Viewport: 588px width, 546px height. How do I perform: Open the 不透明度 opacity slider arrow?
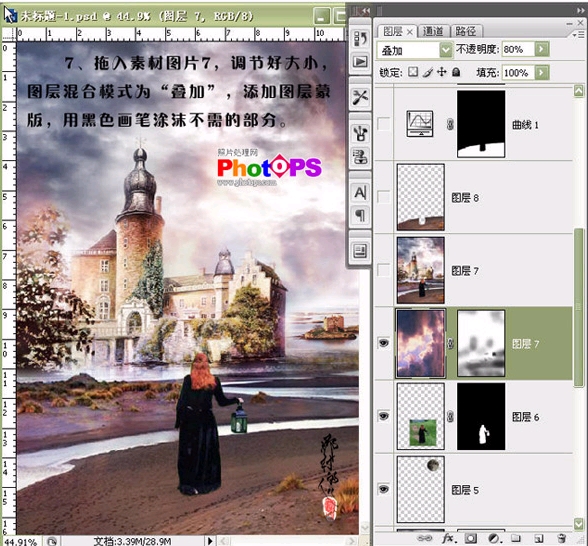coord(542,49)
